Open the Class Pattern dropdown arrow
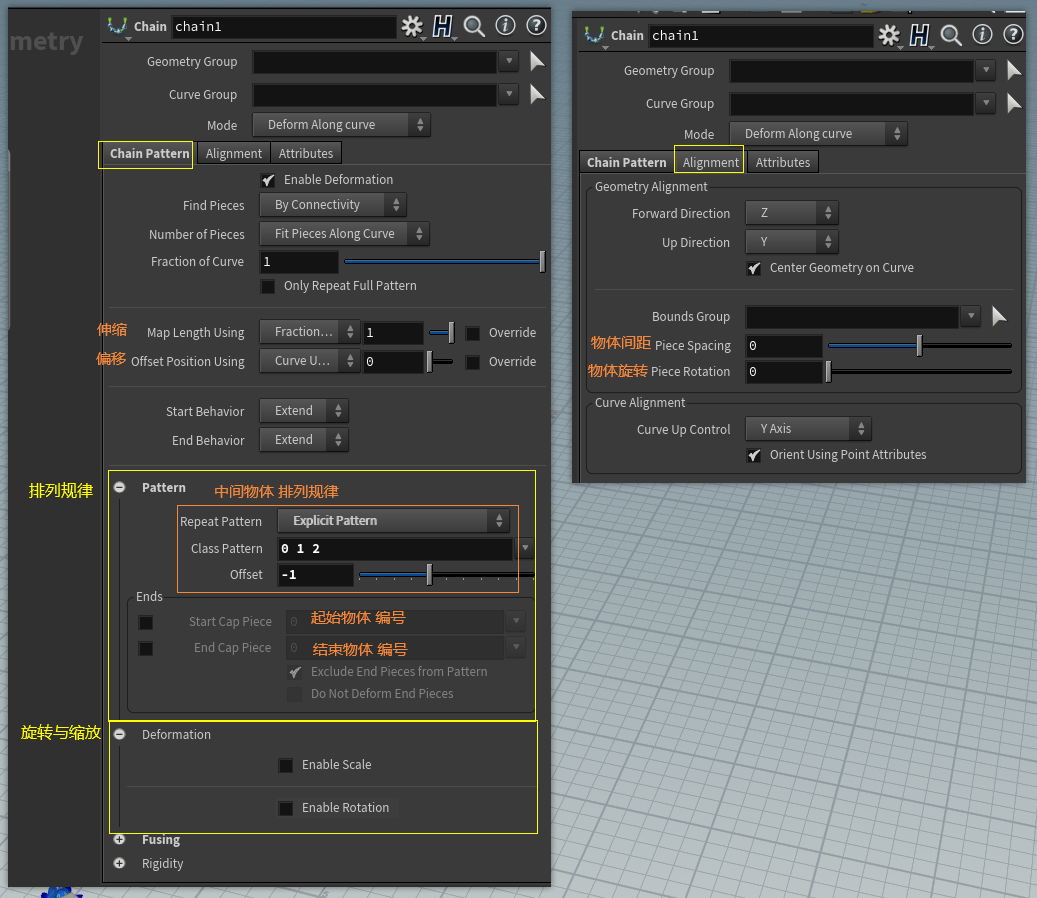This screenshot has height=898, width=1037. pyautogui.click(x=525, y=548)
